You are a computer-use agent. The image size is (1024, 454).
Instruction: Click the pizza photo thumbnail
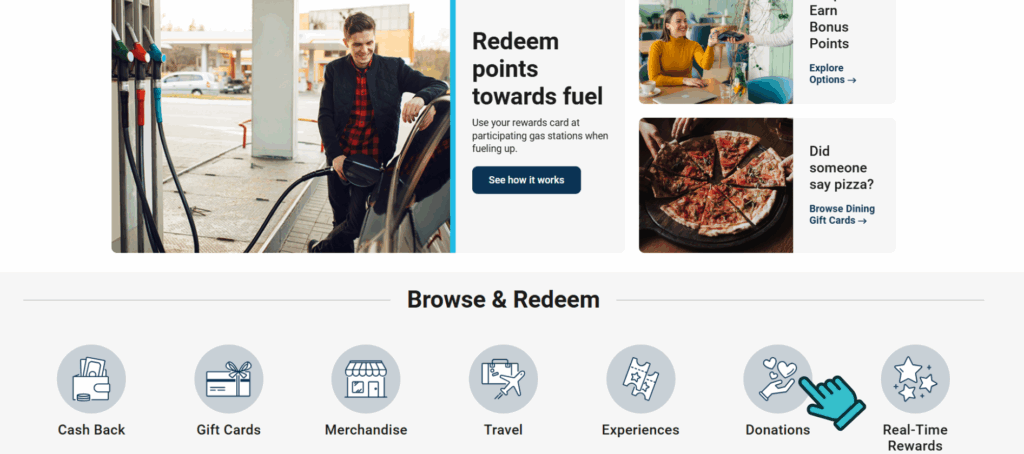coord(716,186)
